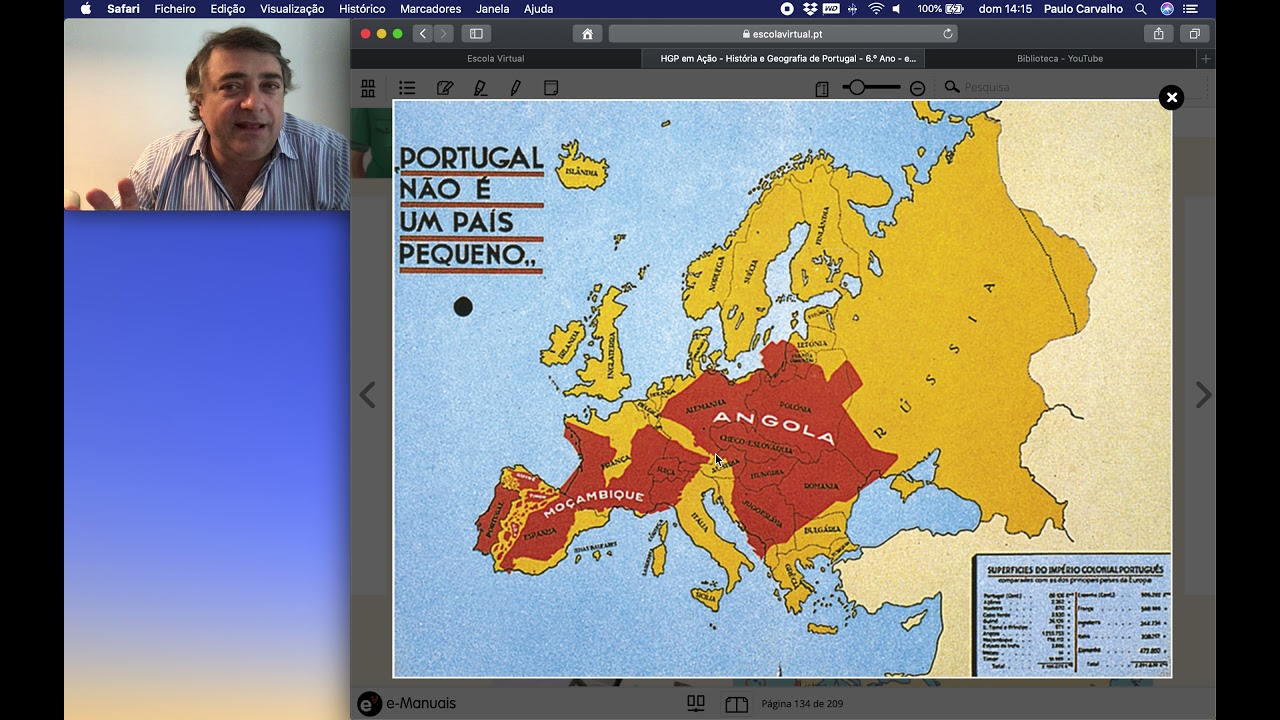
Task: Open the Histórico menu
Action: coord(362,9)
